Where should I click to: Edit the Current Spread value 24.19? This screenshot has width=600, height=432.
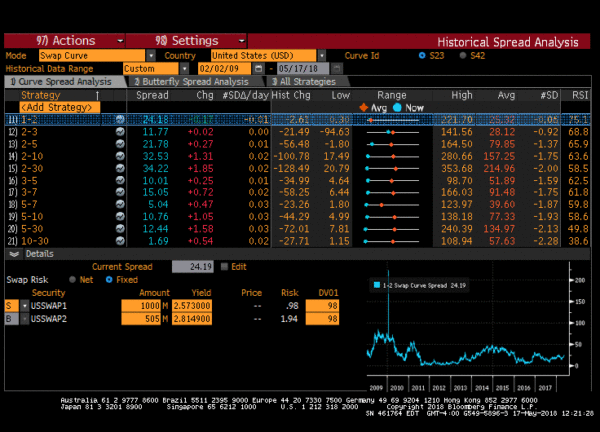(192, 267)
